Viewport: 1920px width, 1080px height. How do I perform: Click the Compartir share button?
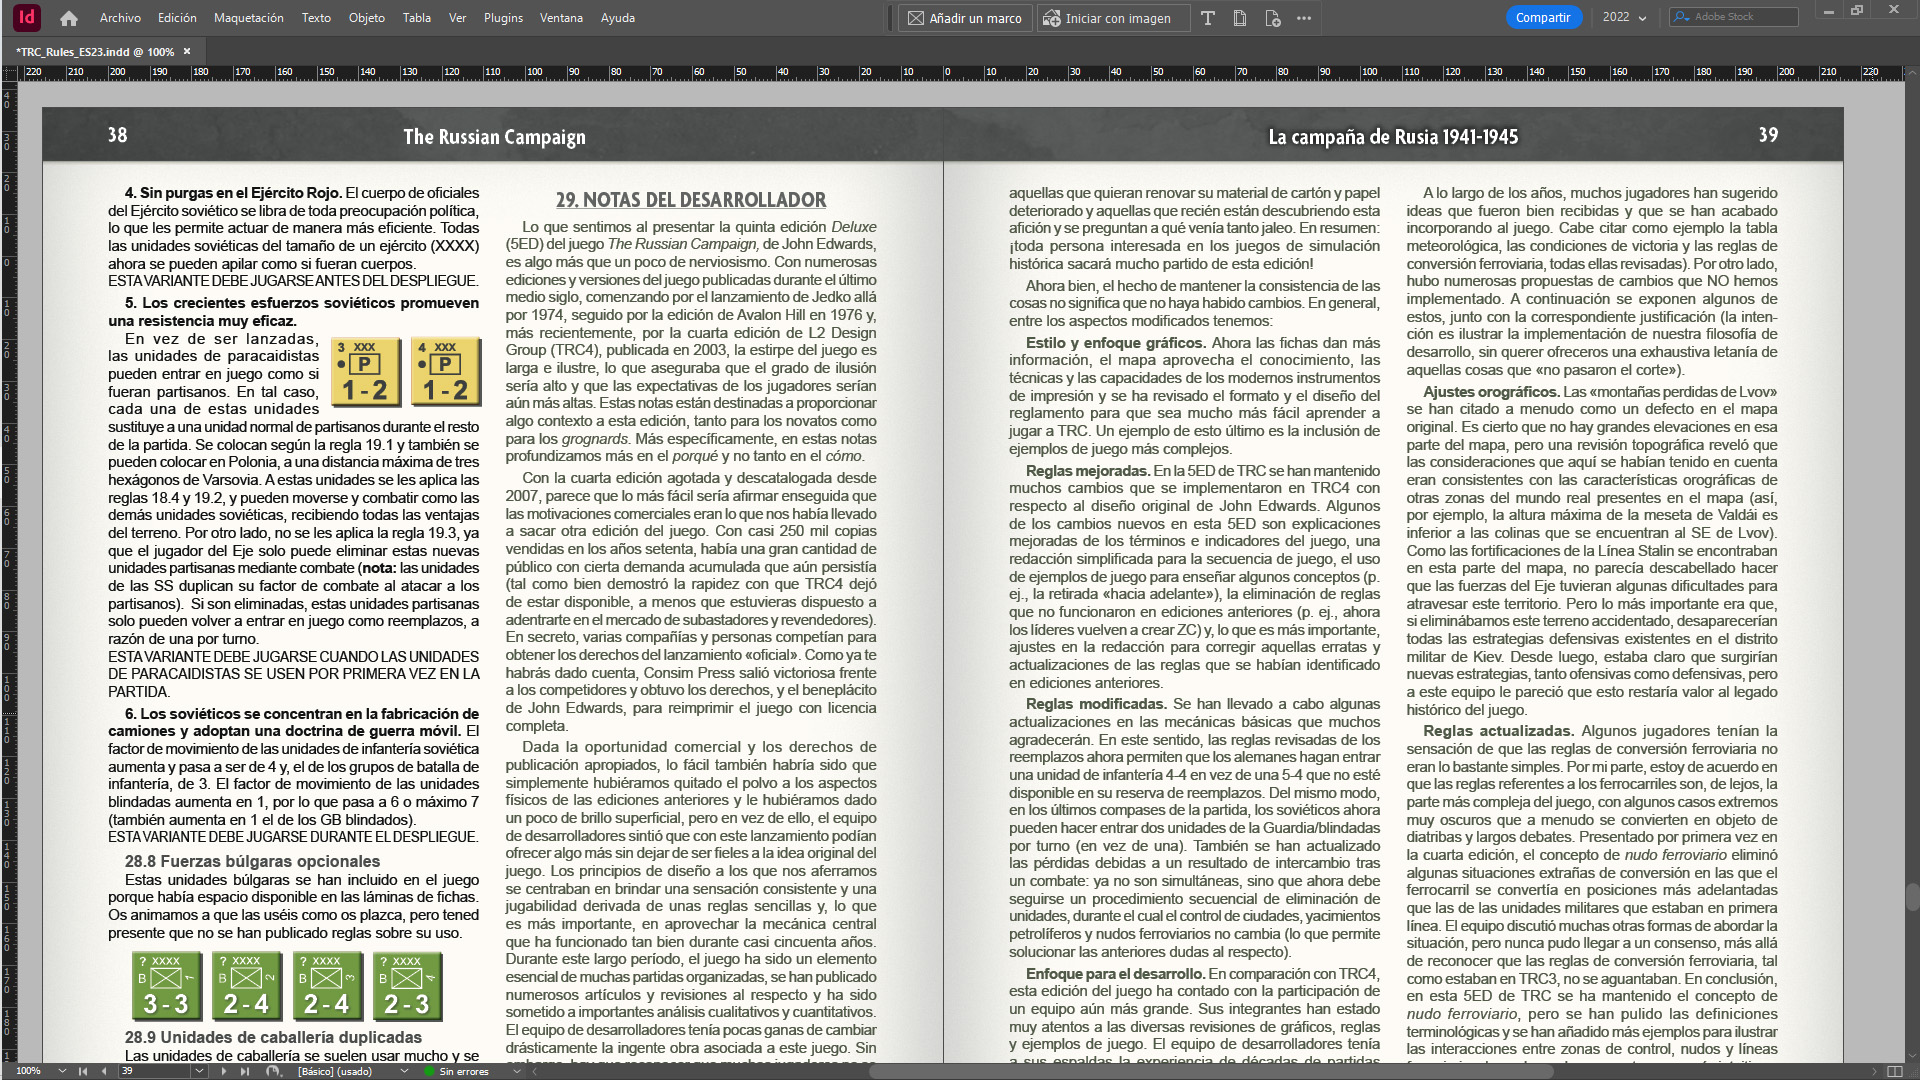pyautogui.click(x=1542, y=17)
